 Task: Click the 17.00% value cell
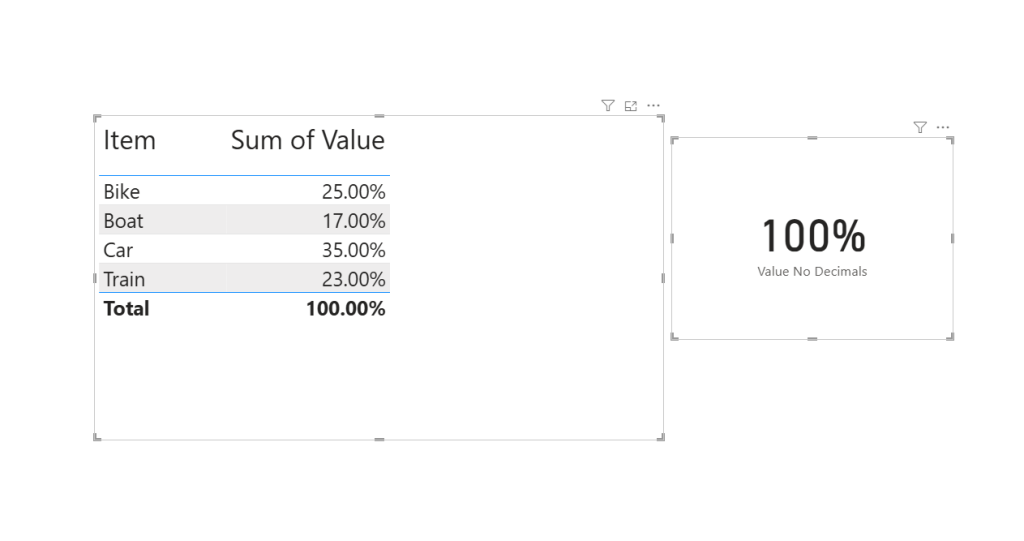click(x=353, y=220)
